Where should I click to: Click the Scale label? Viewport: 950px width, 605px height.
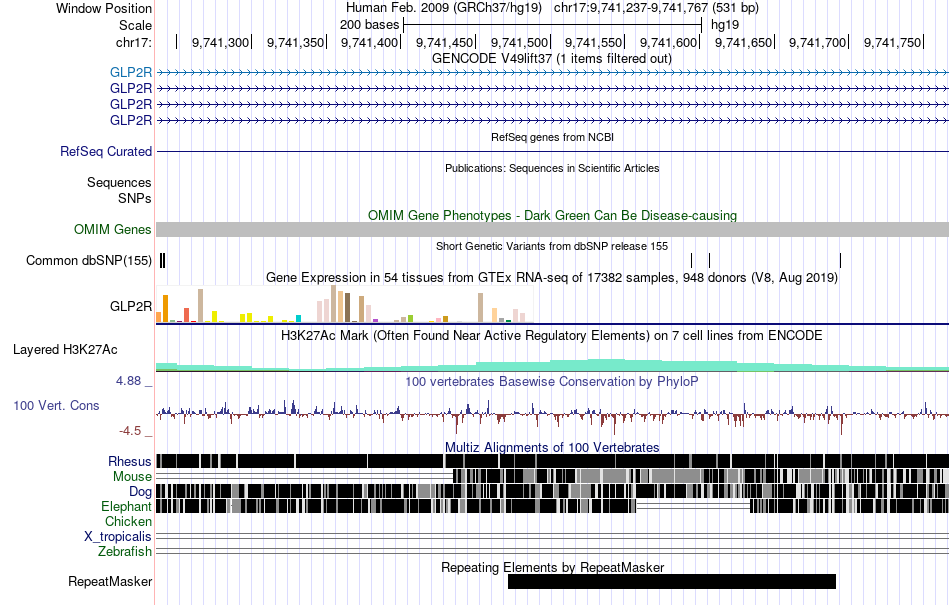[x=136, y=25]
